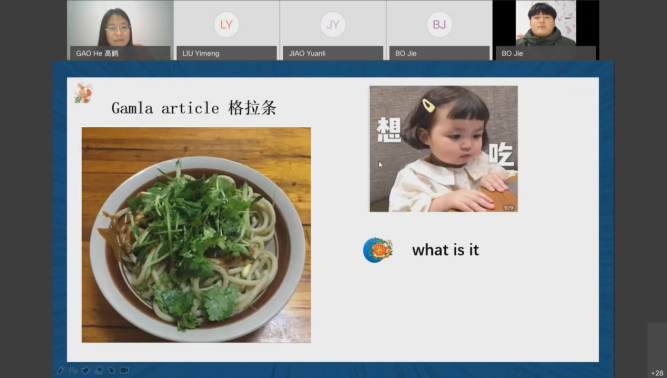Click the LIU Yimeng name label
667x378 pixels.
(x=201, y=53)
